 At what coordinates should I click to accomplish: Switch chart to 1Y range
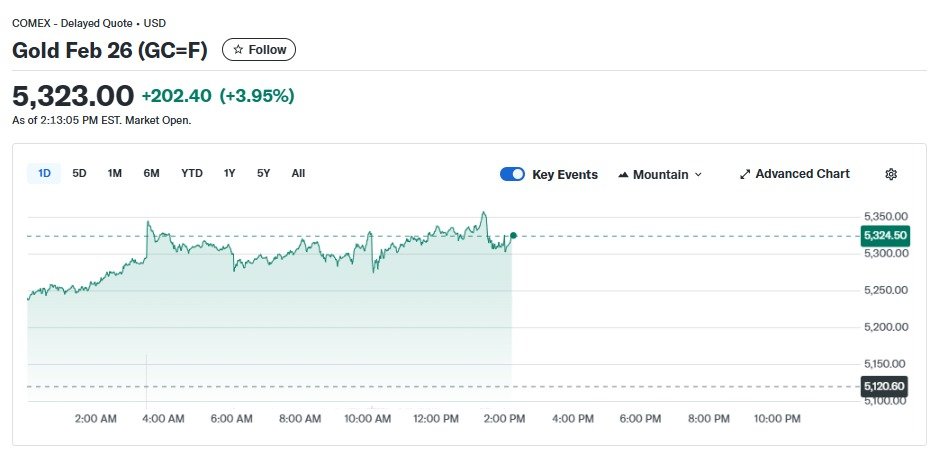pyautogui.click(x=230, y=173)
